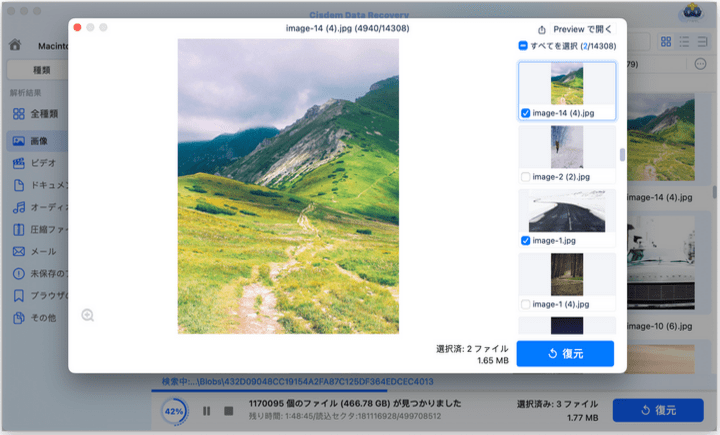The height and width of the screenshot is (435, 720).
Task: Stop the scan with the stop icon
Action: coord(228,410)
